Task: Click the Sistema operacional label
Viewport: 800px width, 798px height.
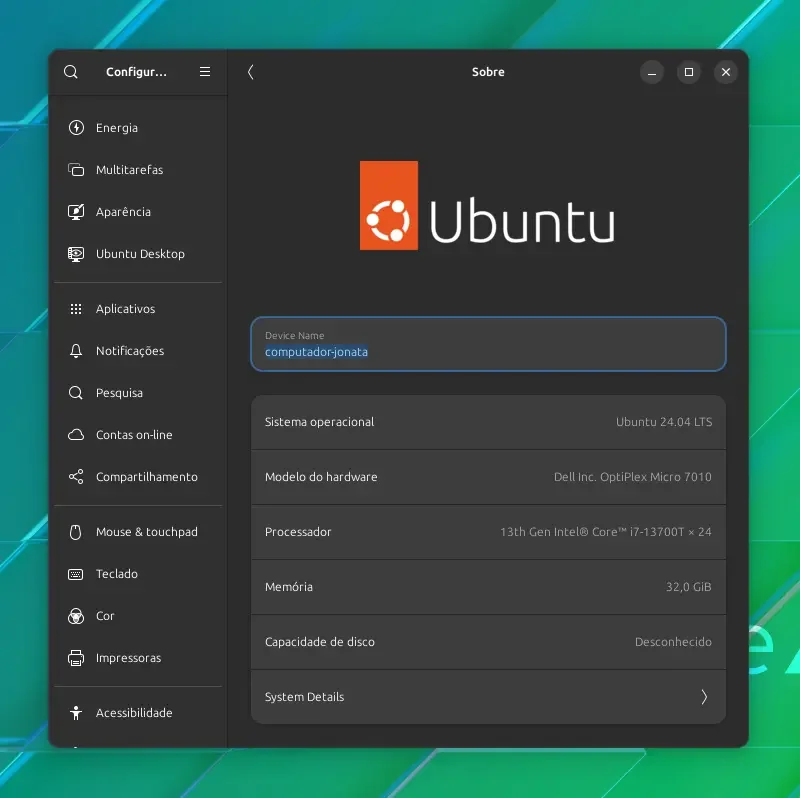Action: coord(319,422)
